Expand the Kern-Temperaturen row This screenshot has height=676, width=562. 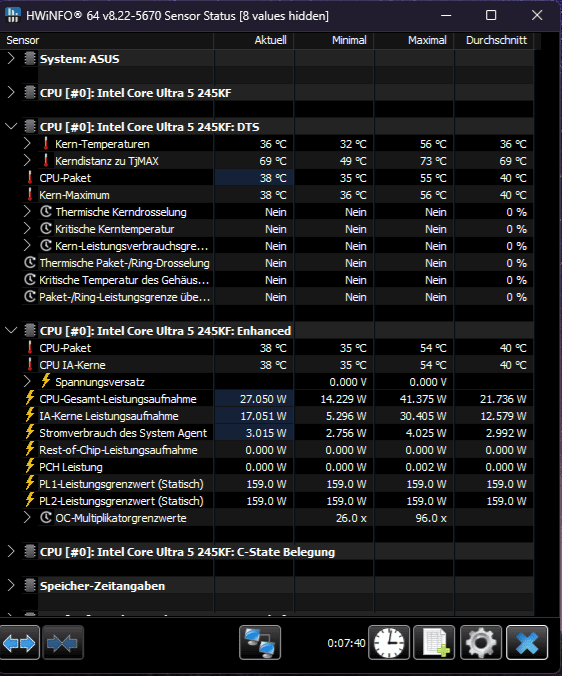tap(27, 143)
